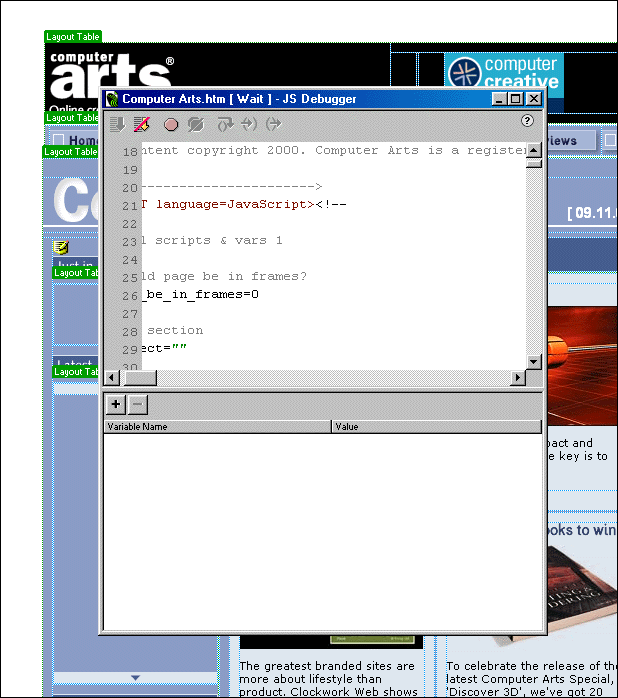Select the Layout Table tab below the arts logo
This screenshot has width=618, height=698.
[72, 118]
